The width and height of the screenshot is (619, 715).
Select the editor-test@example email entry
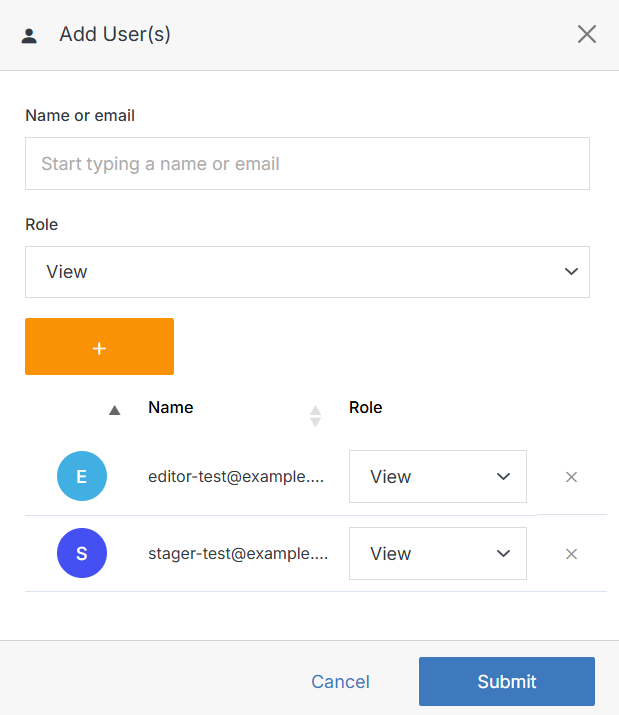(236, 477)
